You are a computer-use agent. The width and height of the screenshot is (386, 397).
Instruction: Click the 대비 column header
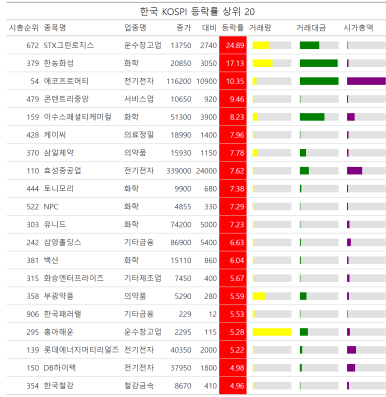point(209,28)
